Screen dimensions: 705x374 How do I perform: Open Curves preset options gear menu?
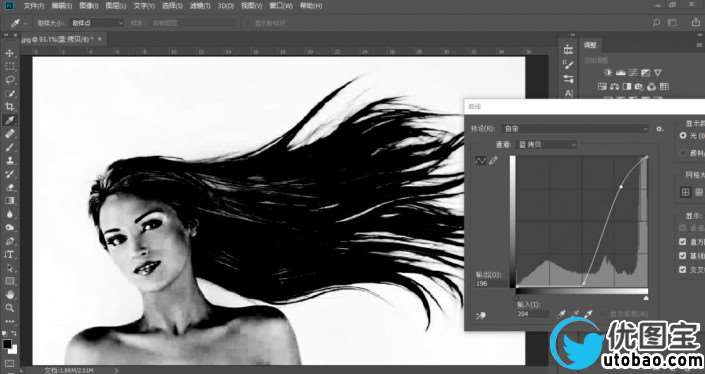659,129
